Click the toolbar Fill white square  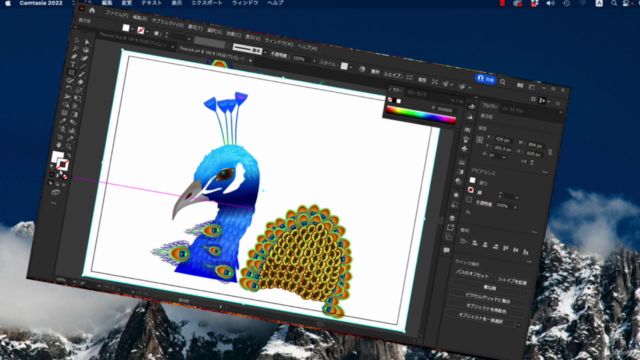click(x=57, y=157)
